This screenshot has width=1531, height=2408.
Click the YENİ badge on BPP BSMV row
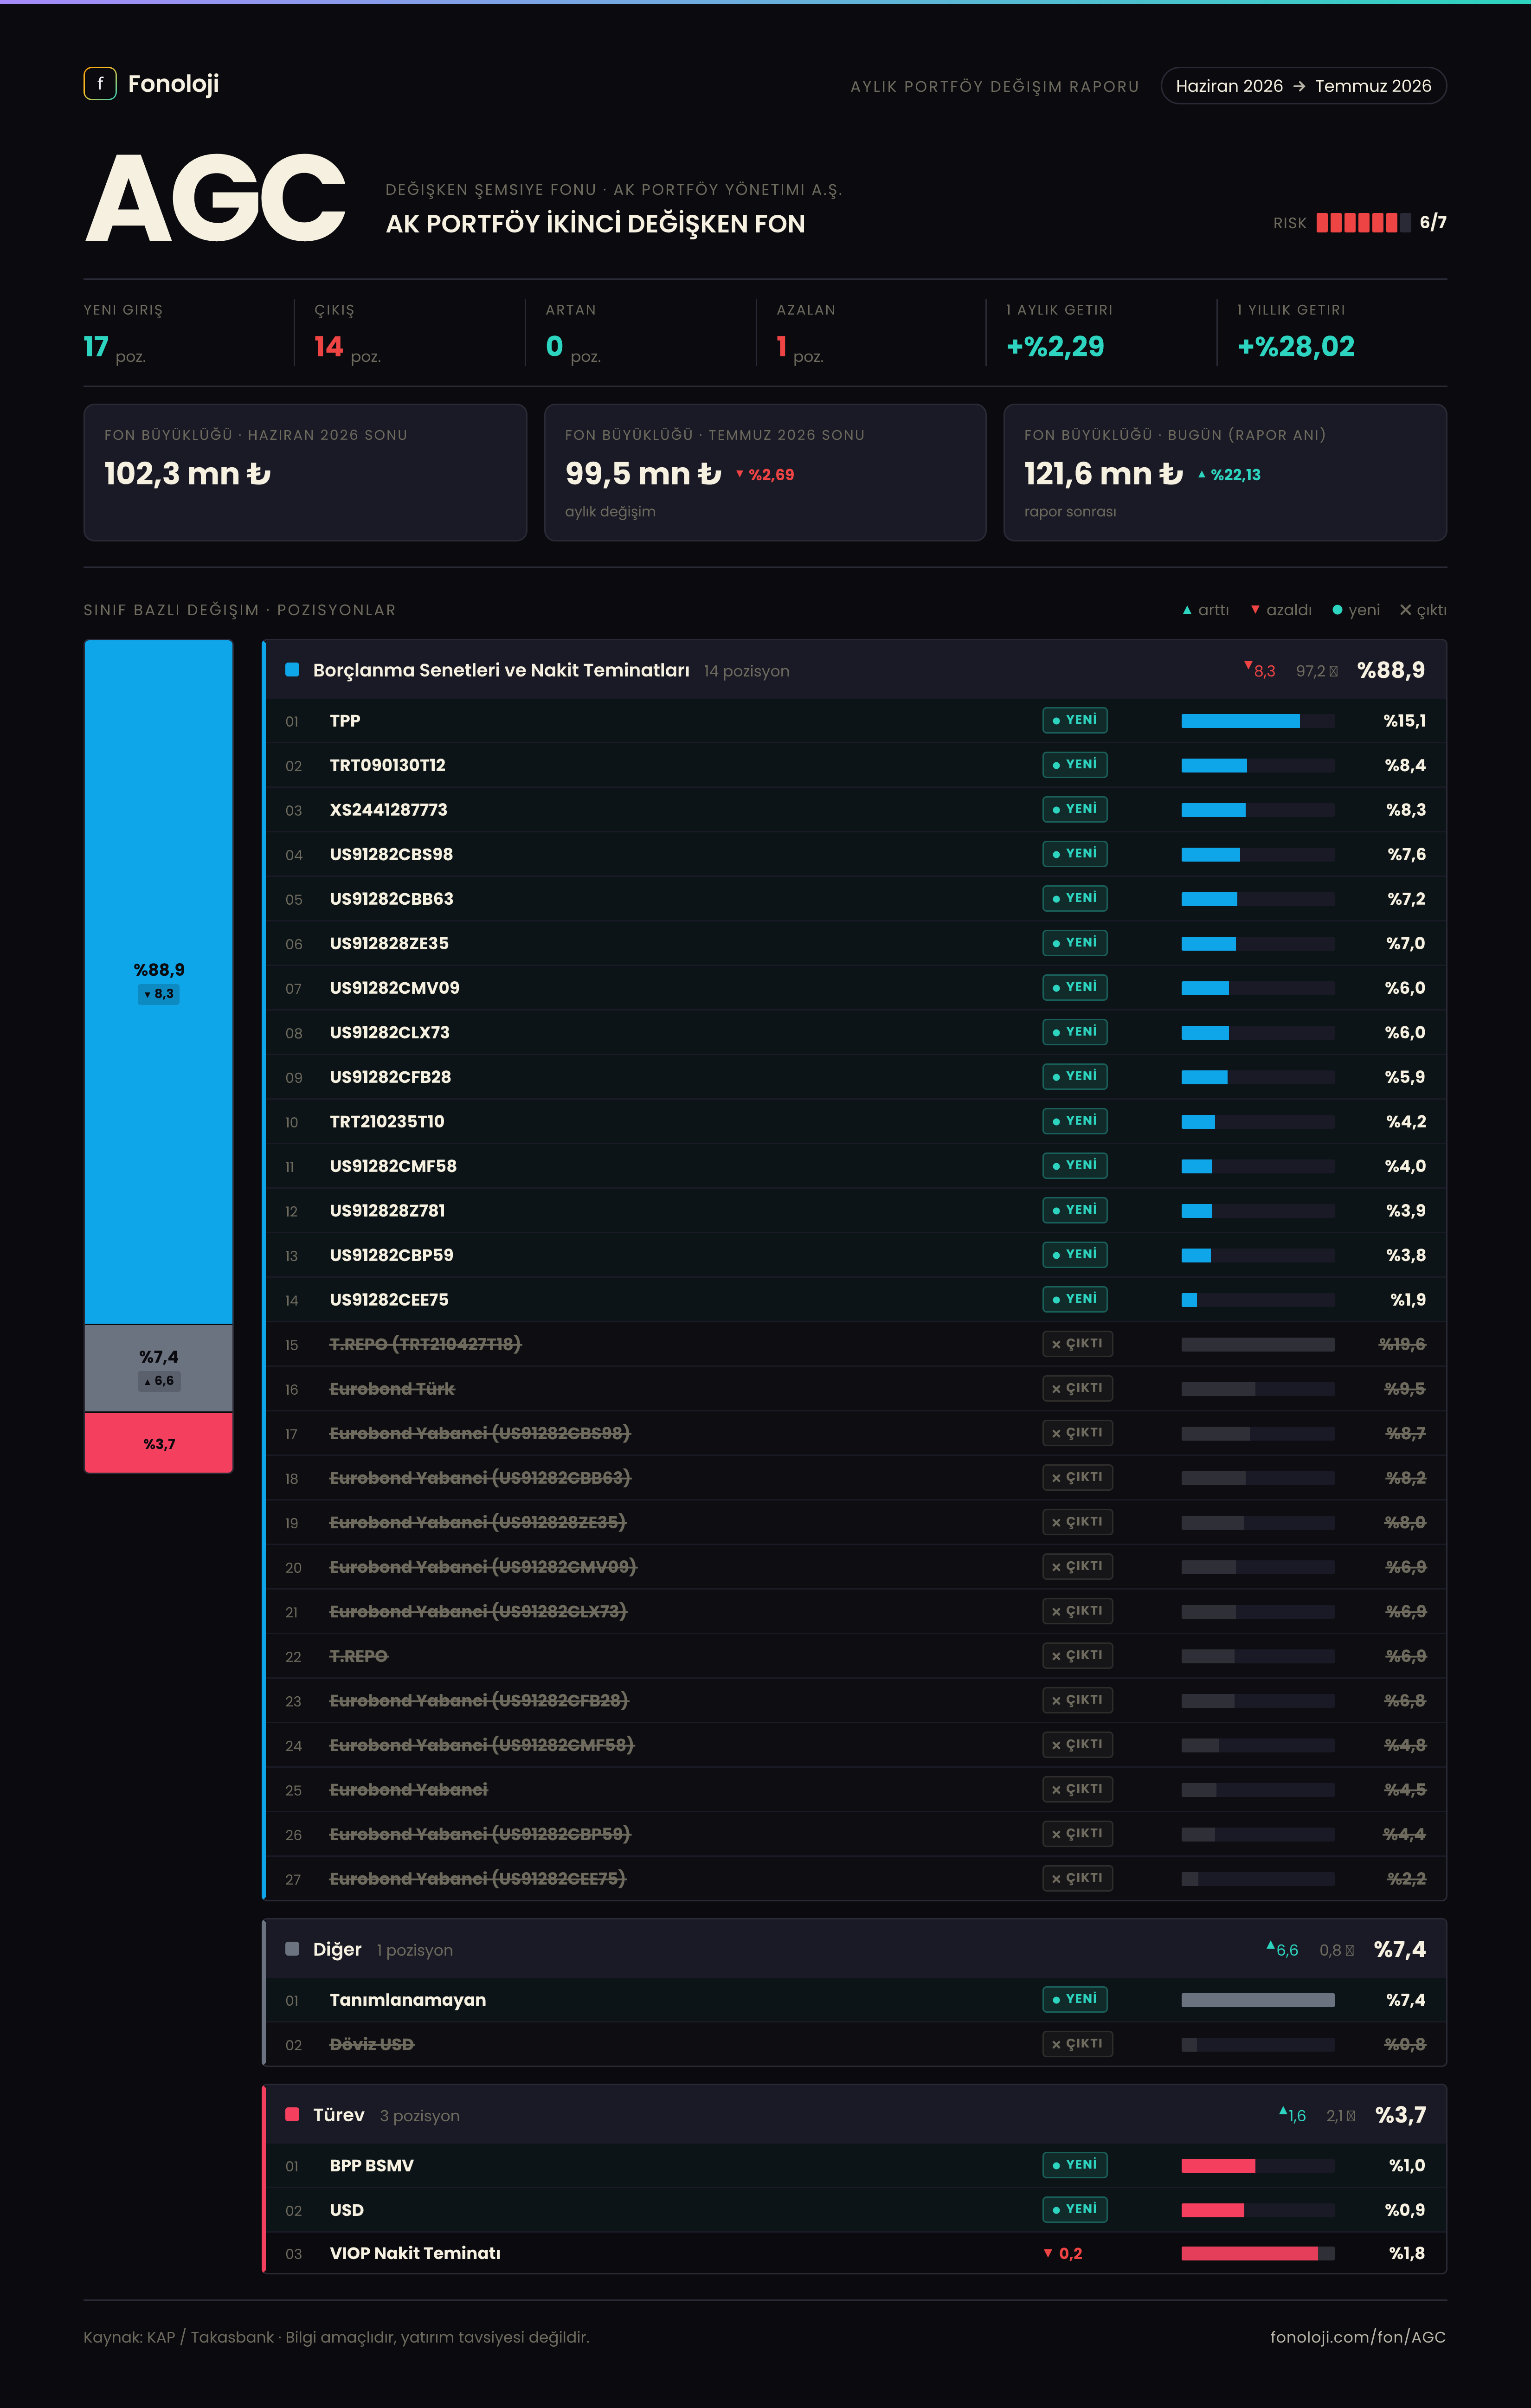click(x=1075, y=2165)
